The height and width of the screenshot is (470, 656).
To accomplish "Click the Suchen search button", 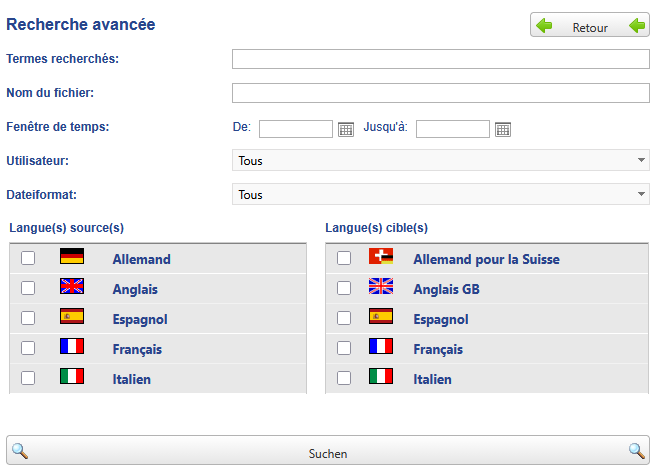I will (328, 452).
